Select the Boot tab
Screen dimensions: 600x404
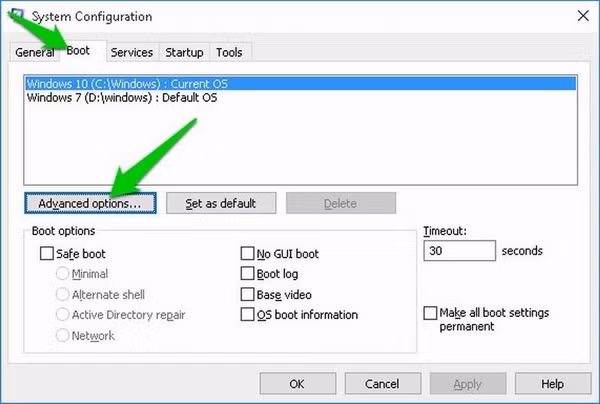[x=78, y=50]
